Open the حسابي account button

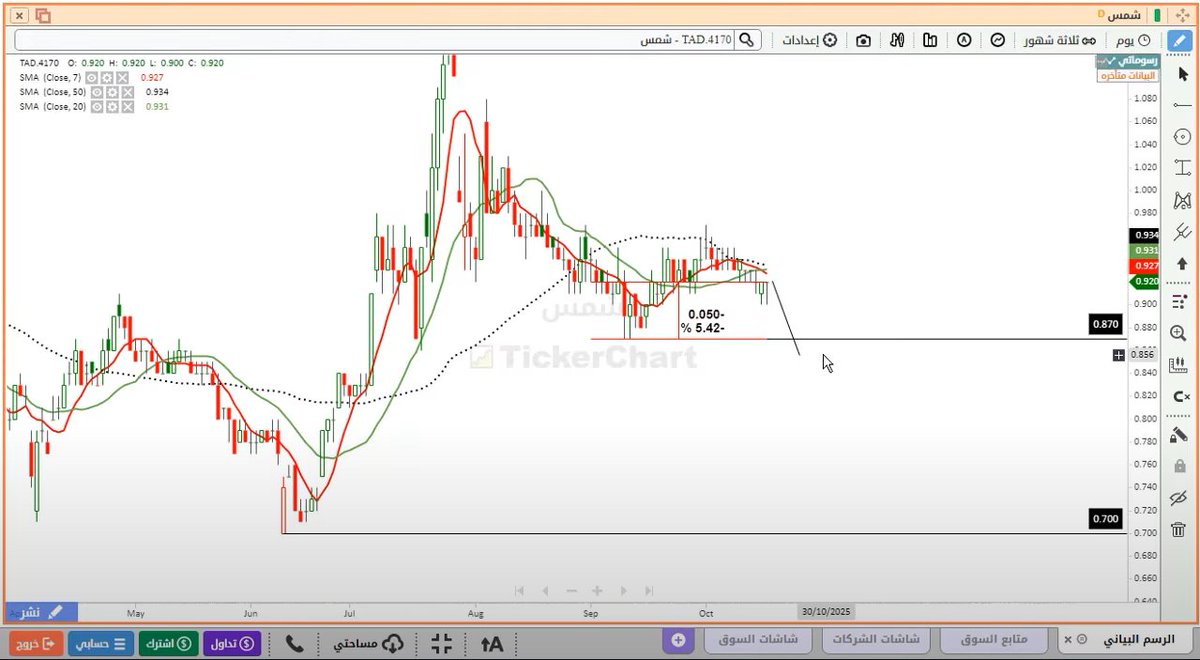(x=102, y=642)
